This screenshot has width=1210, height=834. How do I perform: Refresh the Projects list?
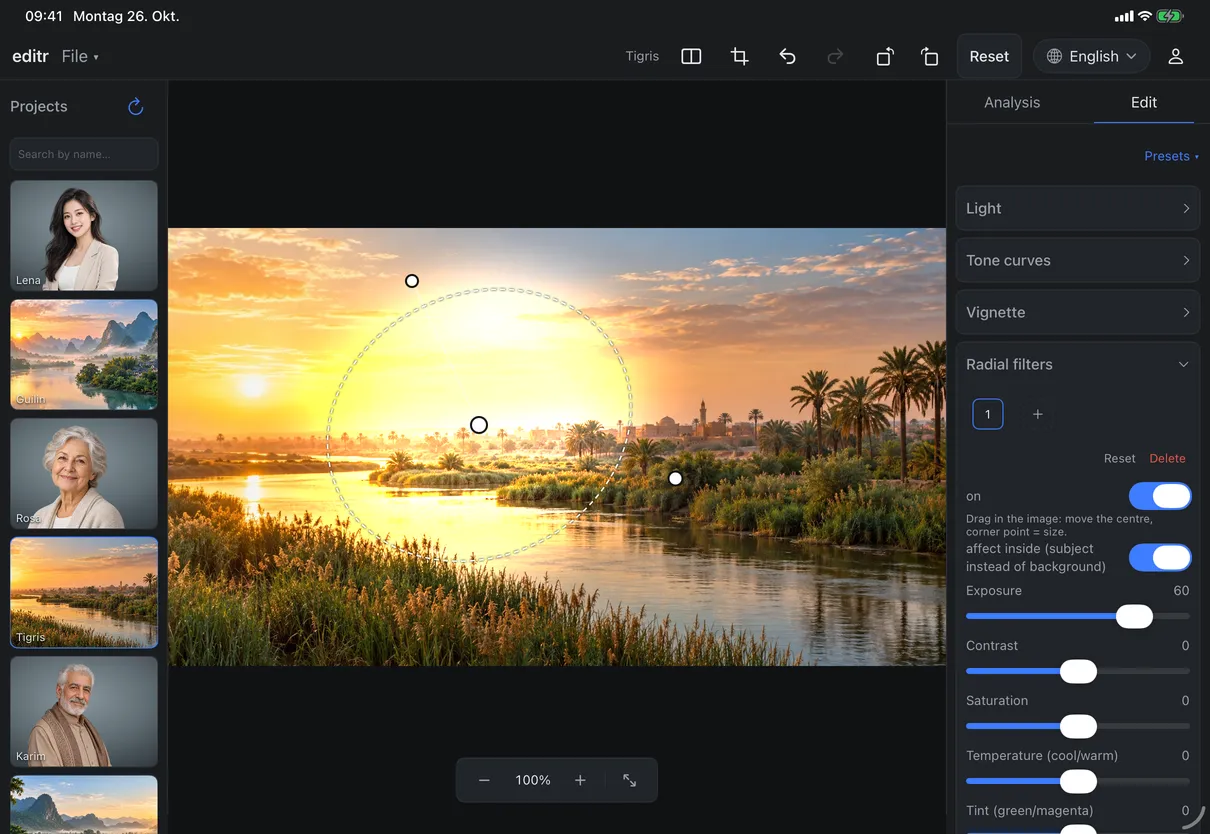[136, 106]
